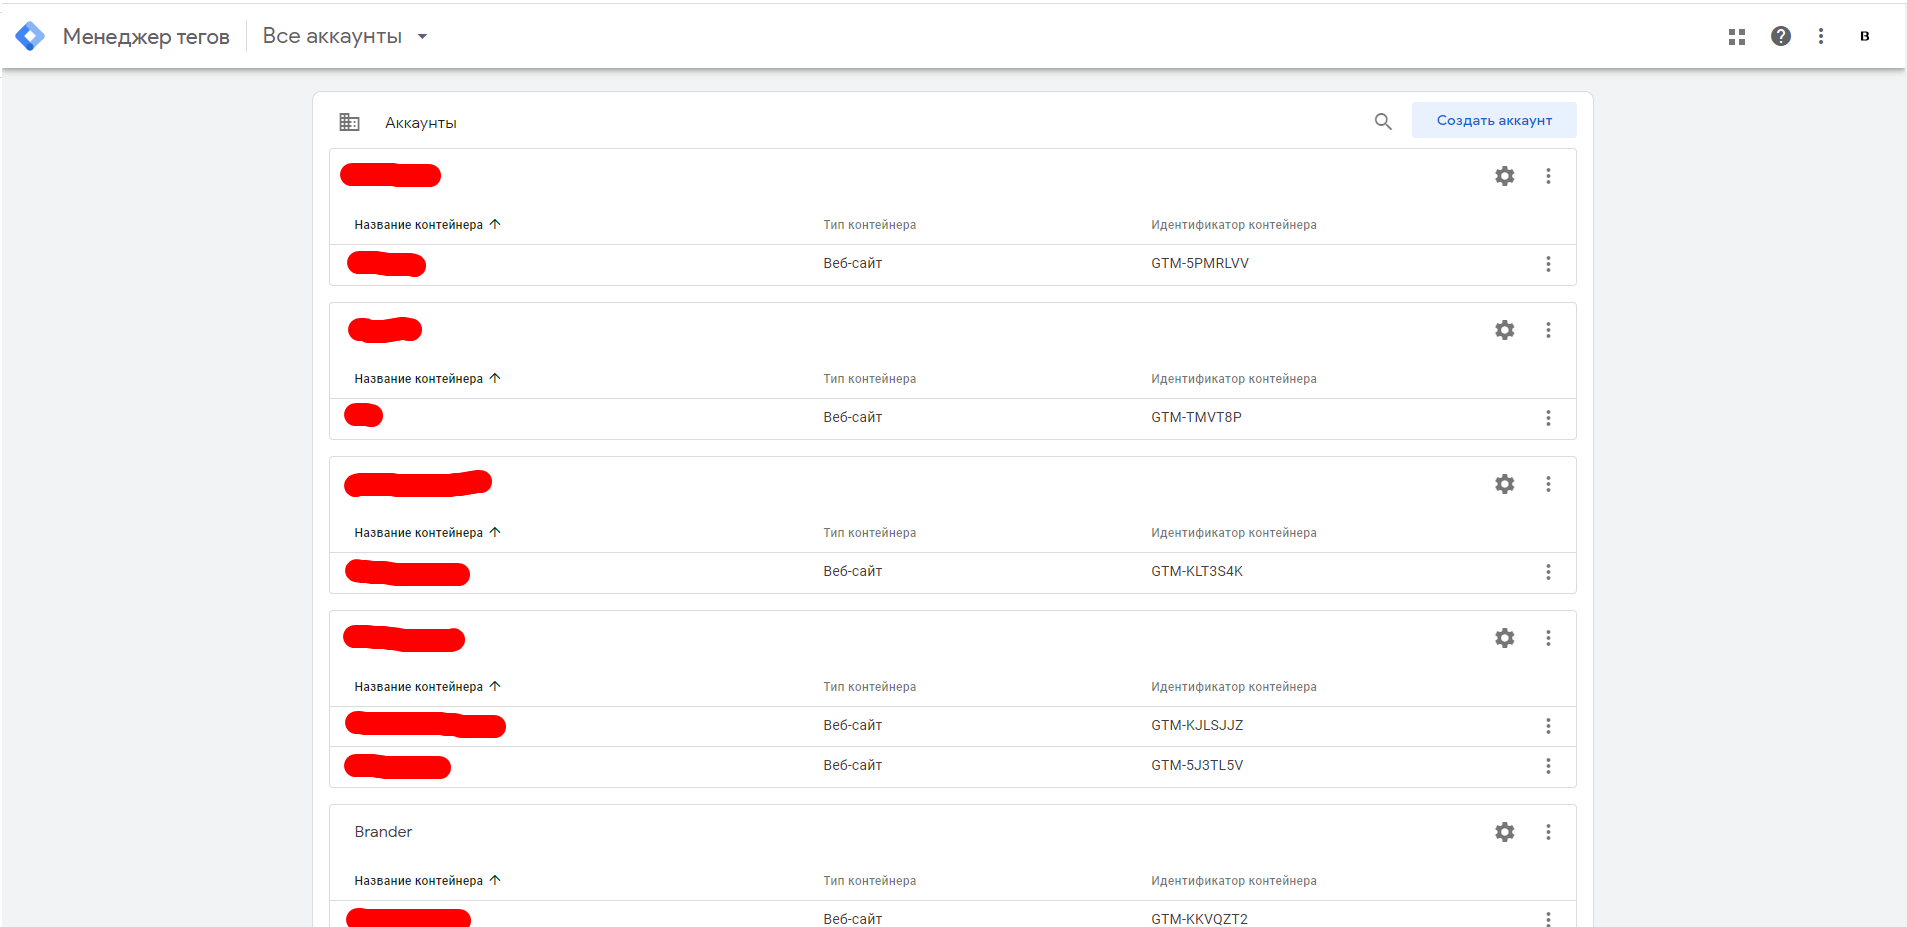Open more options for container GTM-KJLSJJZ
This screenshot has width=1907, height=927.
(1548, 726)
